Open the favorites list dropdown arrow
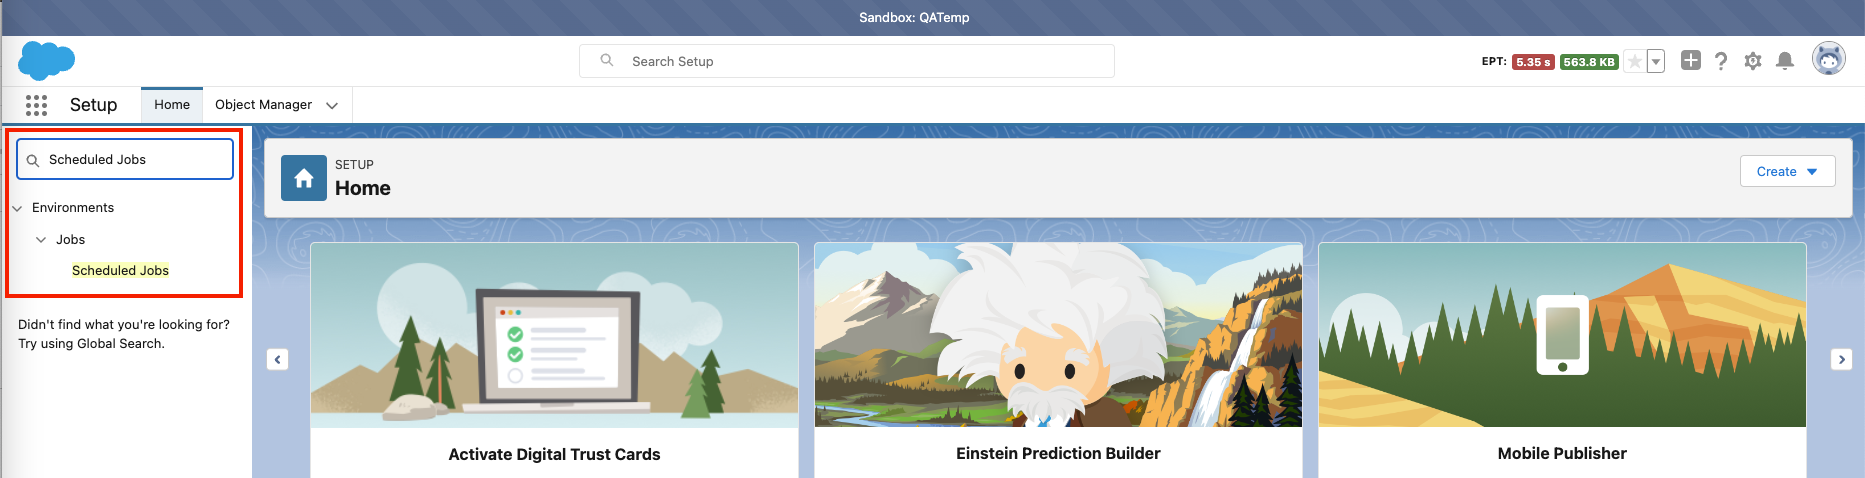Screen dimensions: 1865x478 tap(1656, 62)
